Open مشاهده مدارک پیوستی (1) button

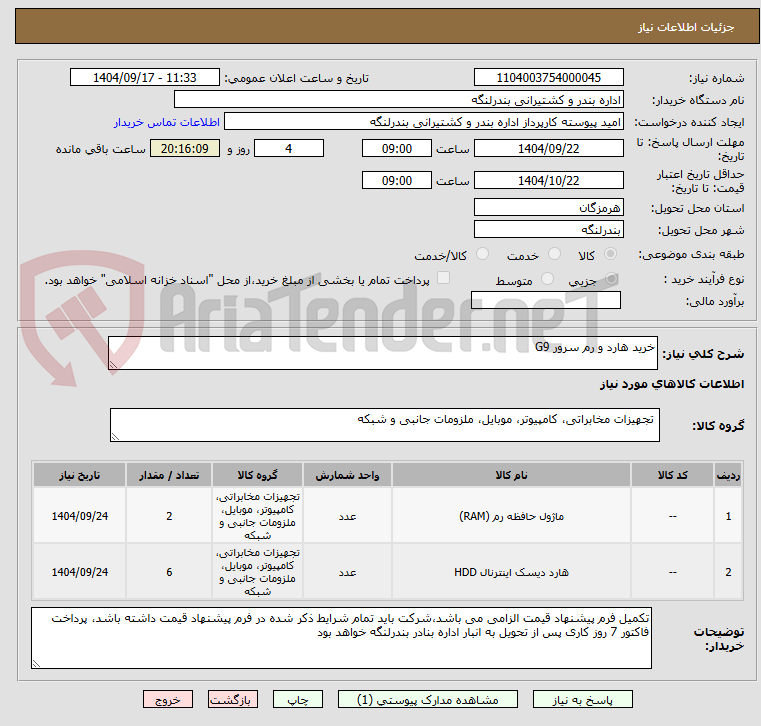[x=428, y=699]
